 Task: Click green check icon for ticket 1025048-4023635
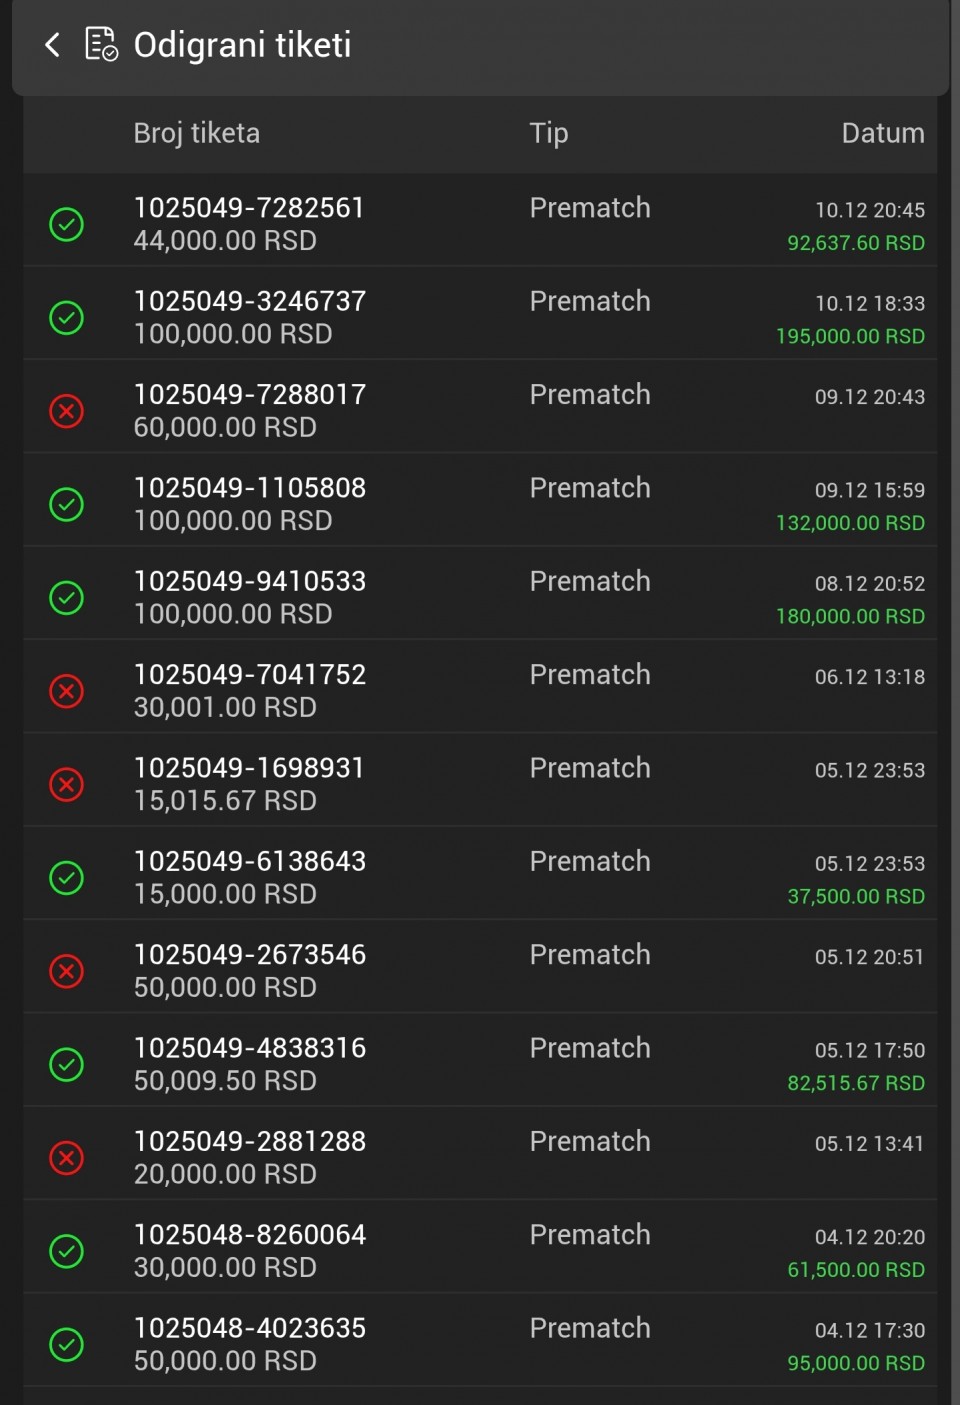tap(67, 1345)
